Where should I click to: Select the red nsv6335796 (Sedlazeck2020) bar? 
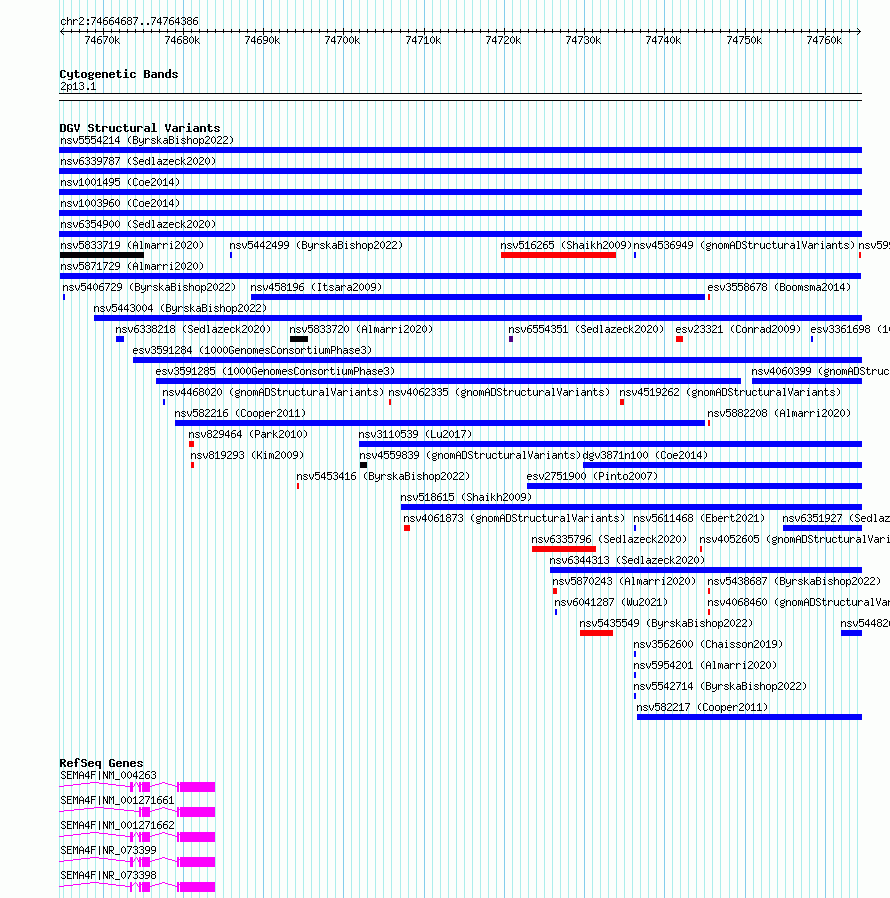[x=564, y=549]
